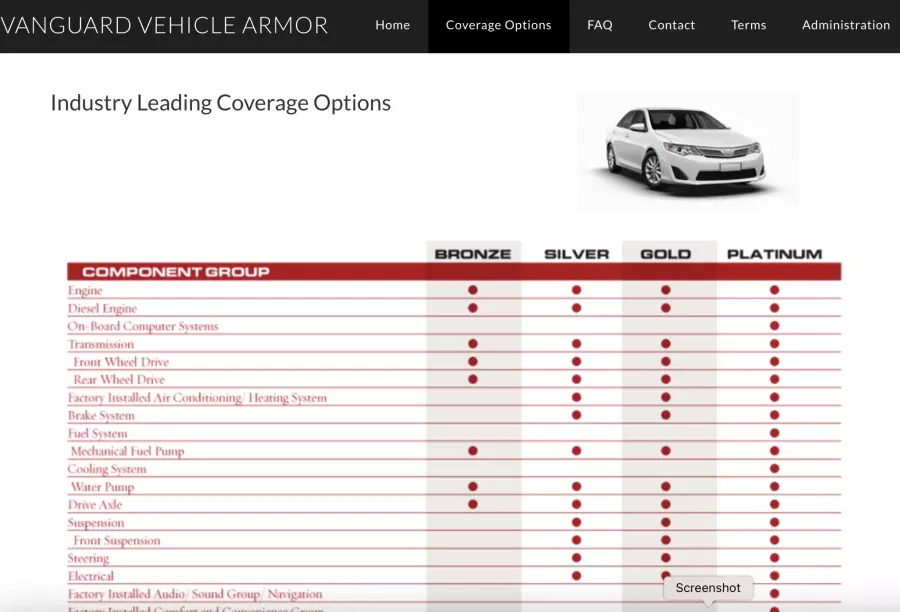Click the Gold dot for Suspension

pyautogui.click(x=666, y=522)
